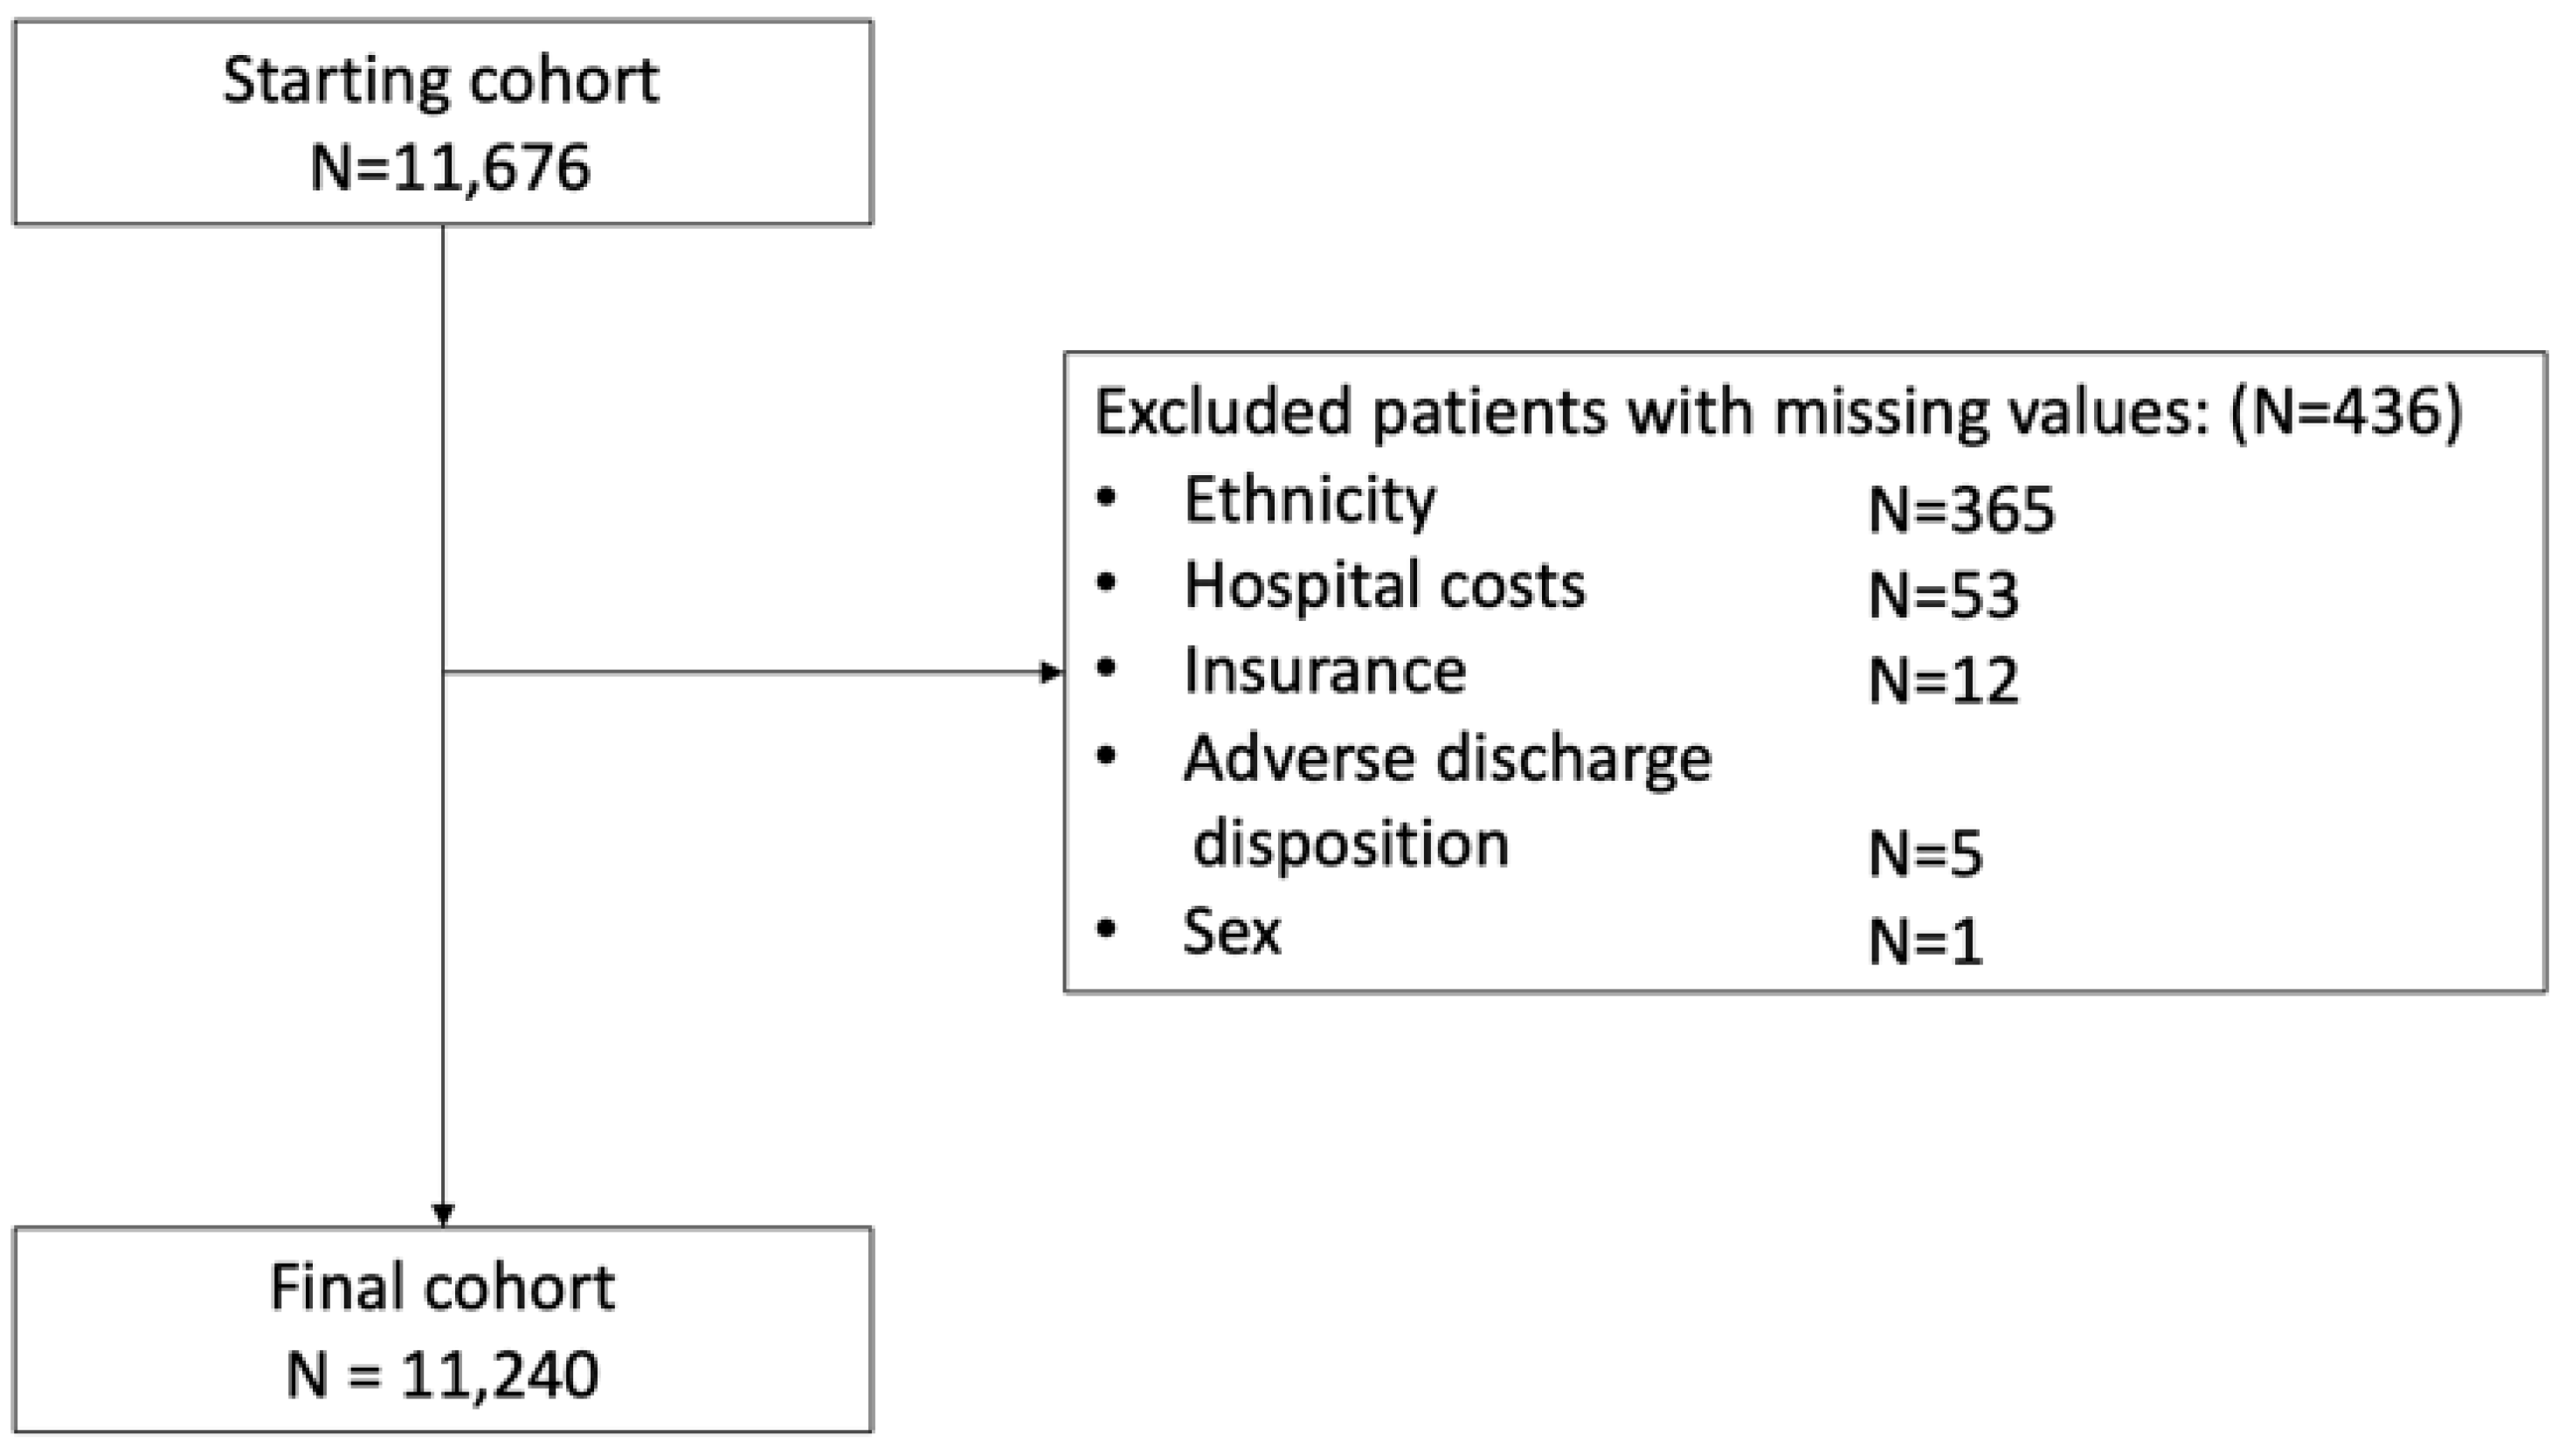Image resolution: width=2565 pixels, height=1456 pixels.
Task: Select the N=365 ethnicity count
Action: coord(1960,509)
